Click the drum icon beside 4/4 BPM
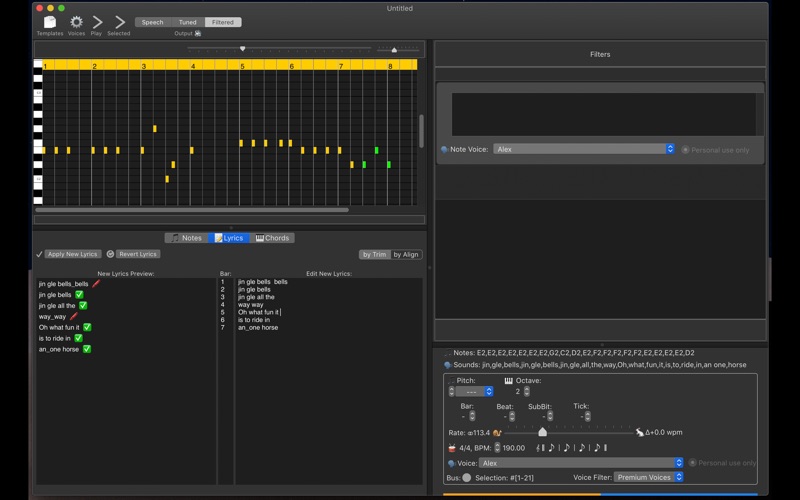 (x=452, y=448)
